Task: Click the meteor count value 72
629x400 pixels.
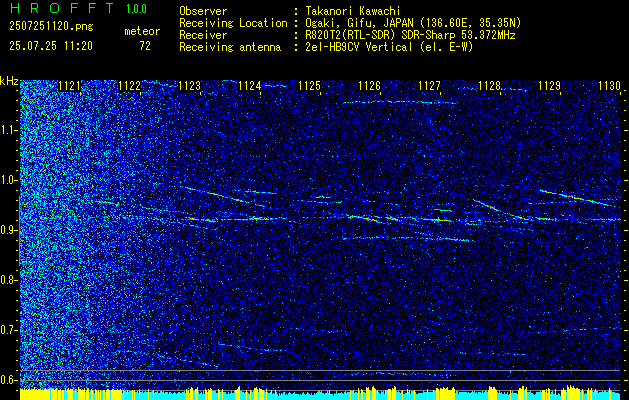Action: tap(145, 46)
